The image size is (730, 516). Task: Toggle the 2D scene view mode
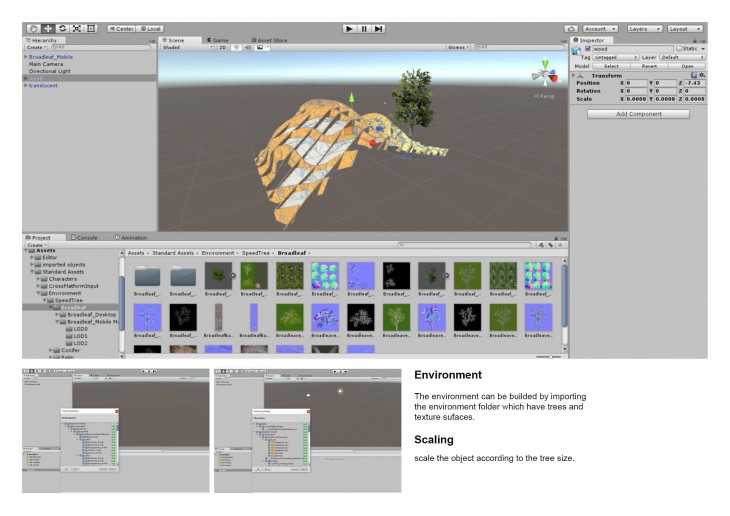coord(223,47)
